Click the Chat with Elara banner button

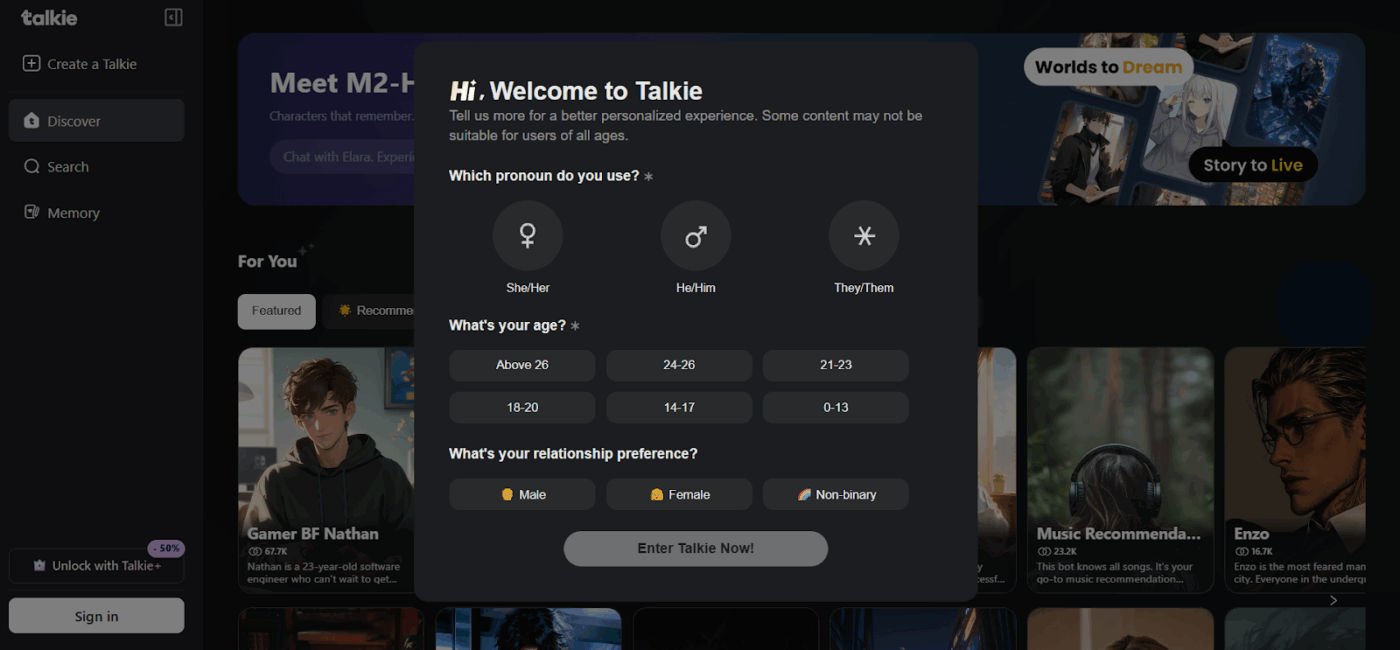[342, 157]
